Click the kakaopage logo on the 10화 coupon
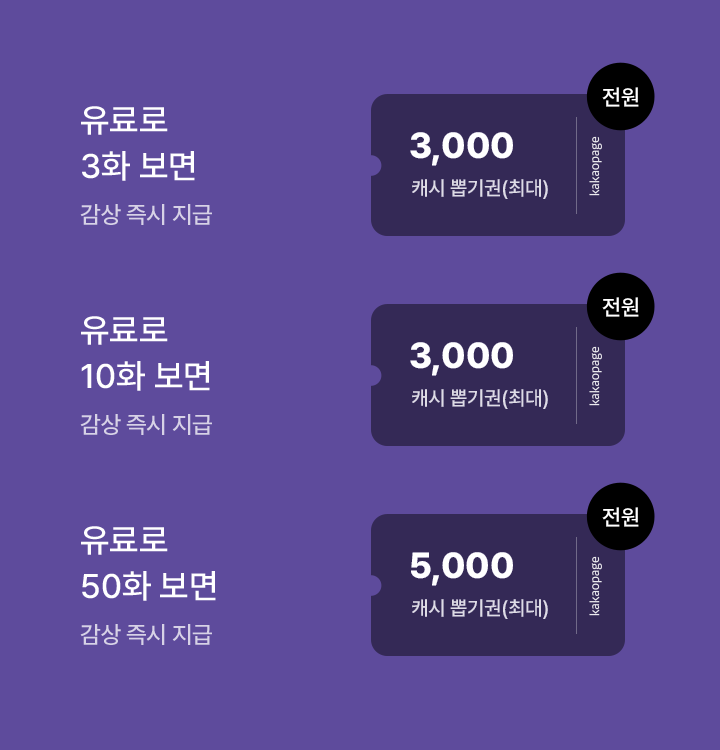This screenshot has height=750, width=720. click(x=595, y=376)
